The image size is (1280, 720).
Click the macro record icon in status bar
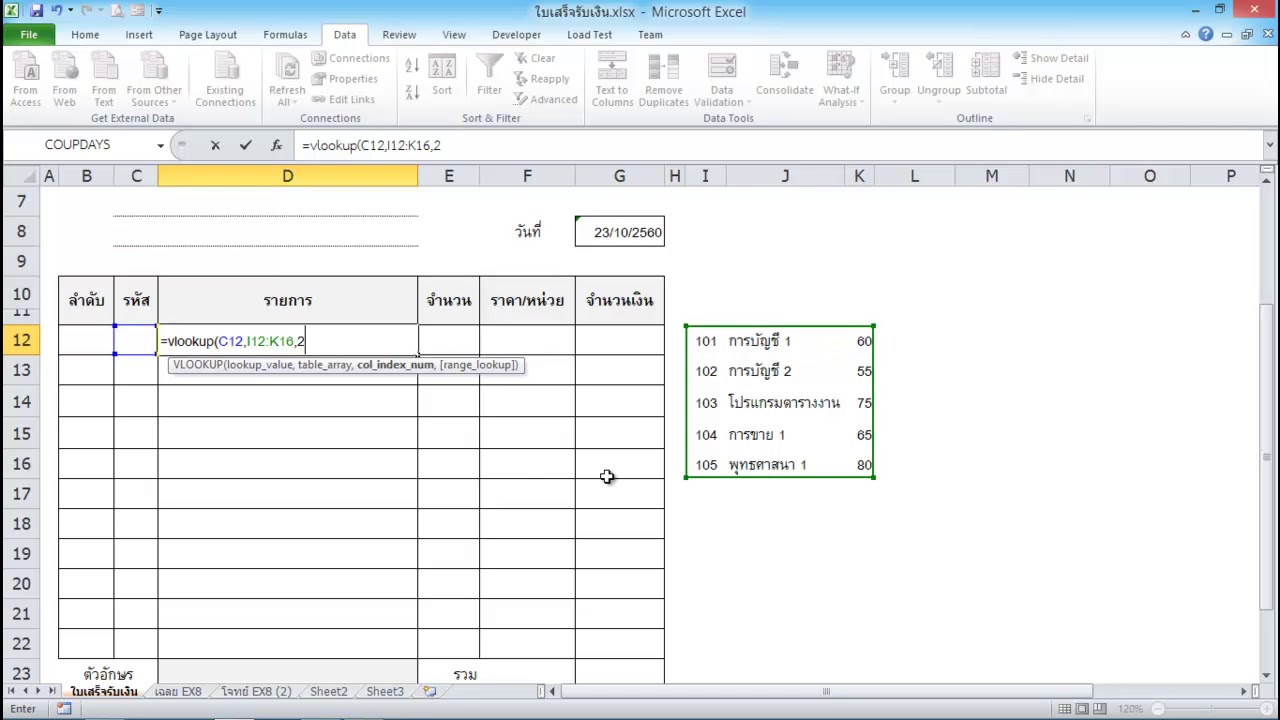click(x=64, y=709)
